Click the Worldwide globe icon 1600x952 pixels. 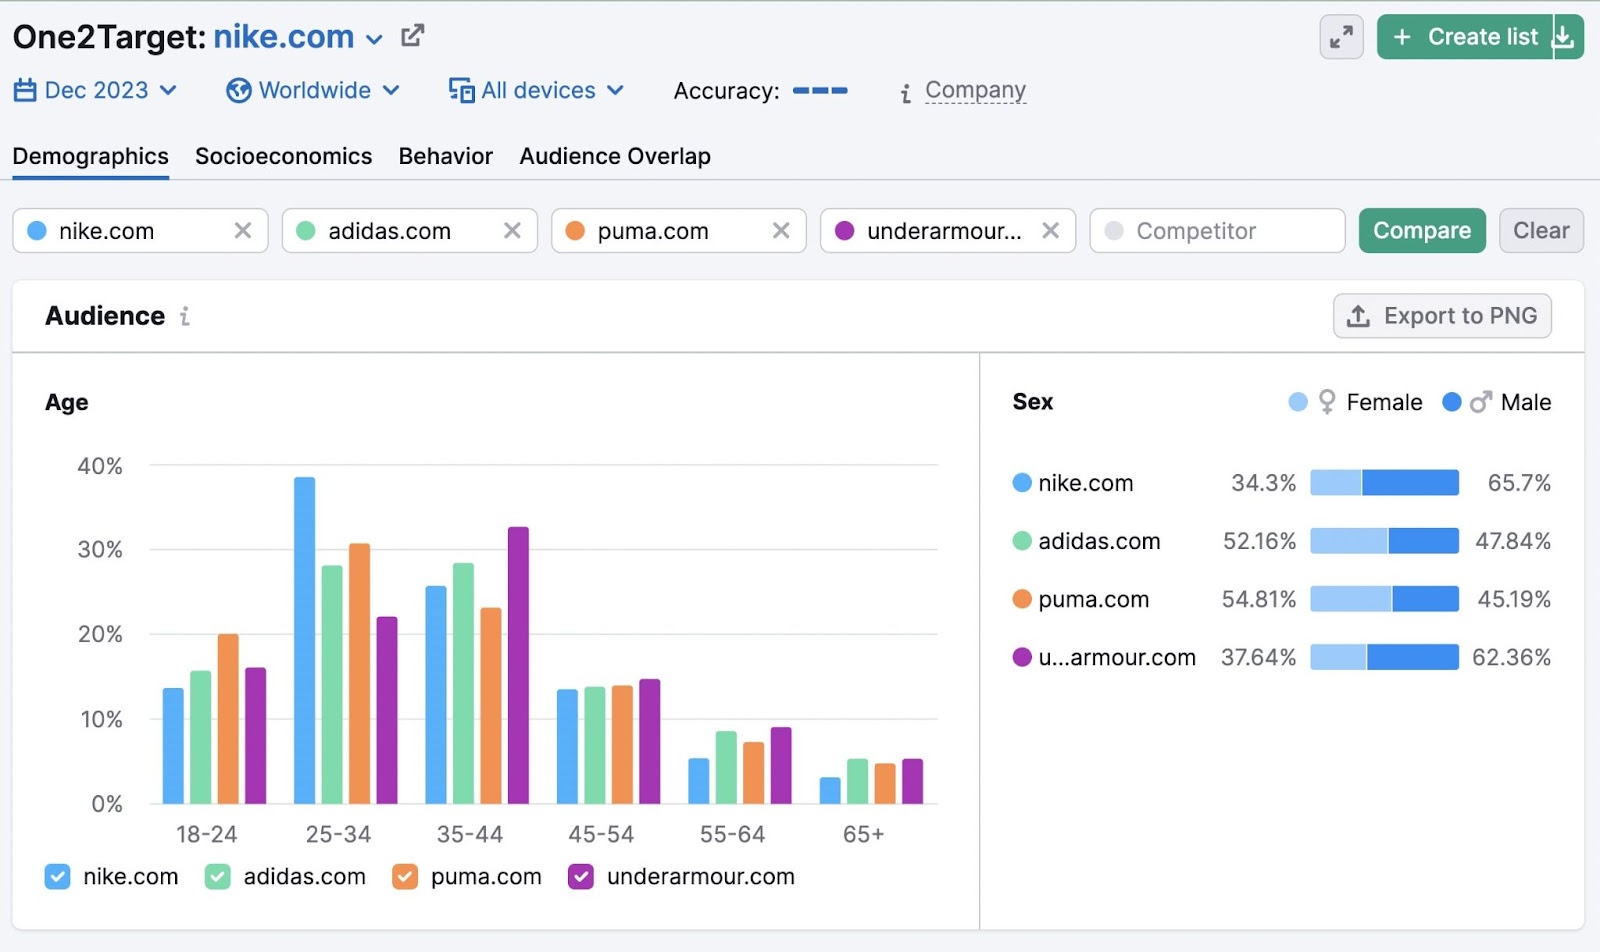point(238,90)
